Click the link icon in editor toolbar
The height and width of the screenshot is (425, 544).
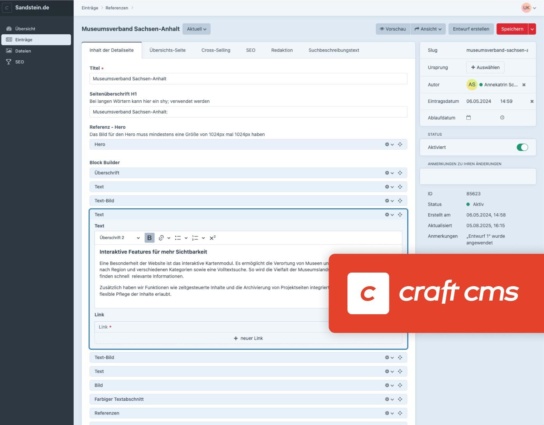click(x=161, y=238)
